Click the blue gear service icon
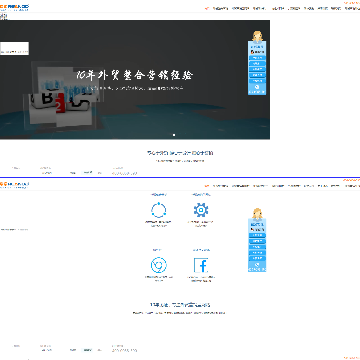360x360 pixels. click(201, 210)
